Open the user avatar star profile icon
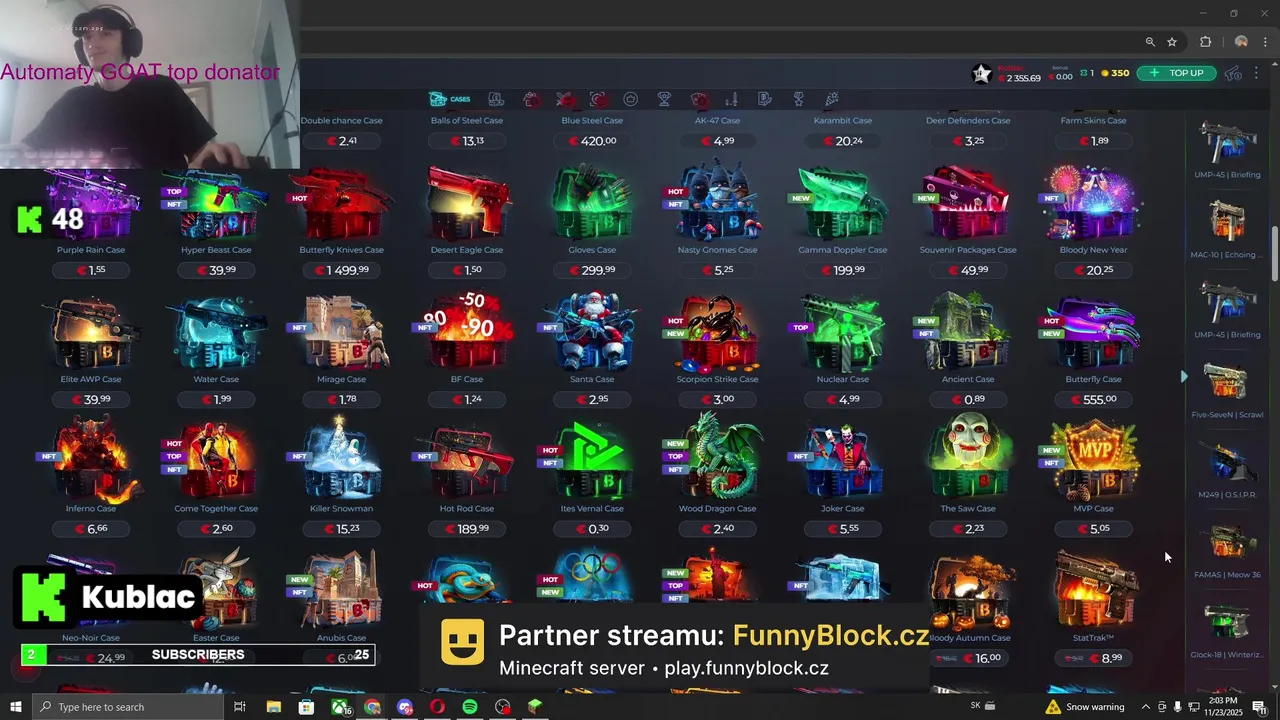The height and width of the screenshot is (720, 1280). 982,73
